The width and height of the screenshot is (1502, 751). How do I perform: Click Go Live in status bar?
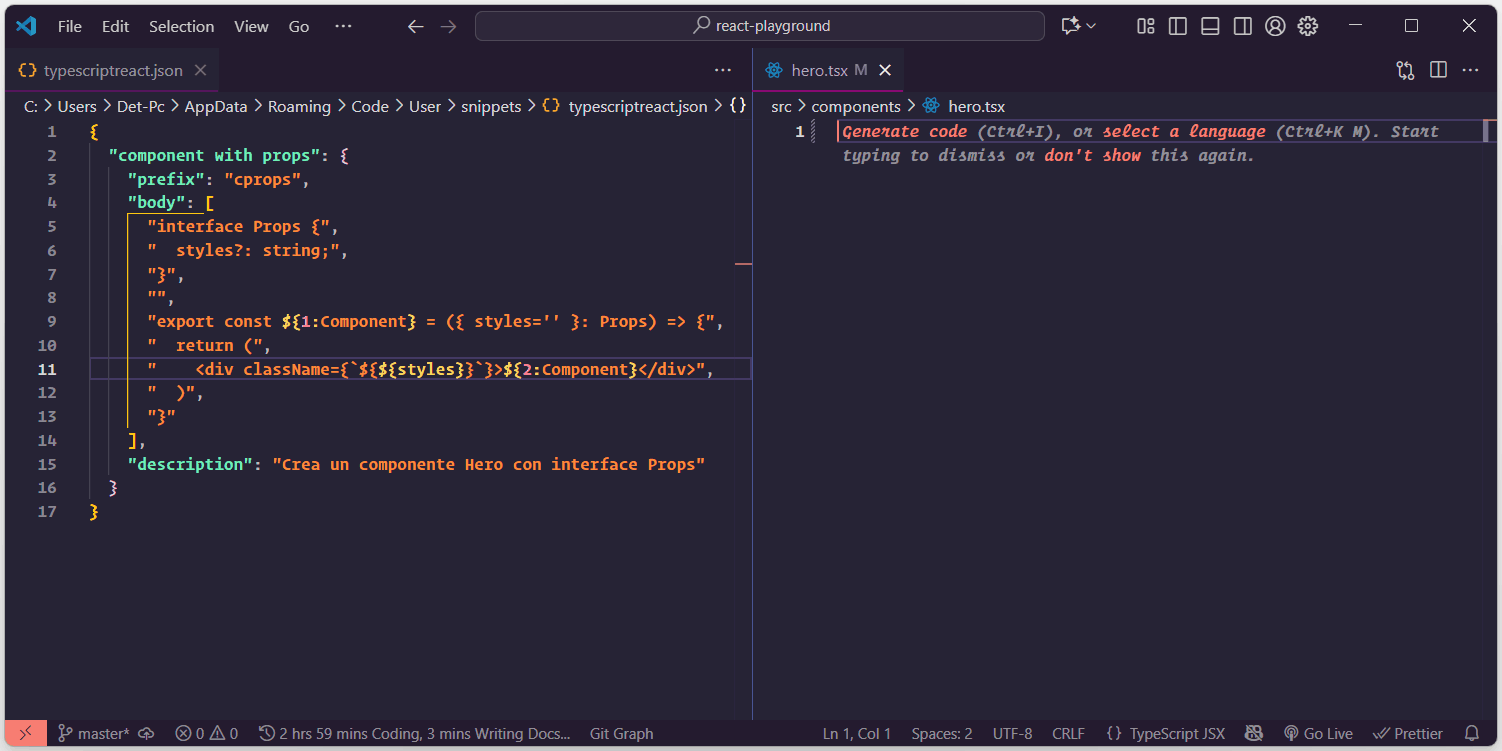click(x=1318, y=734)
